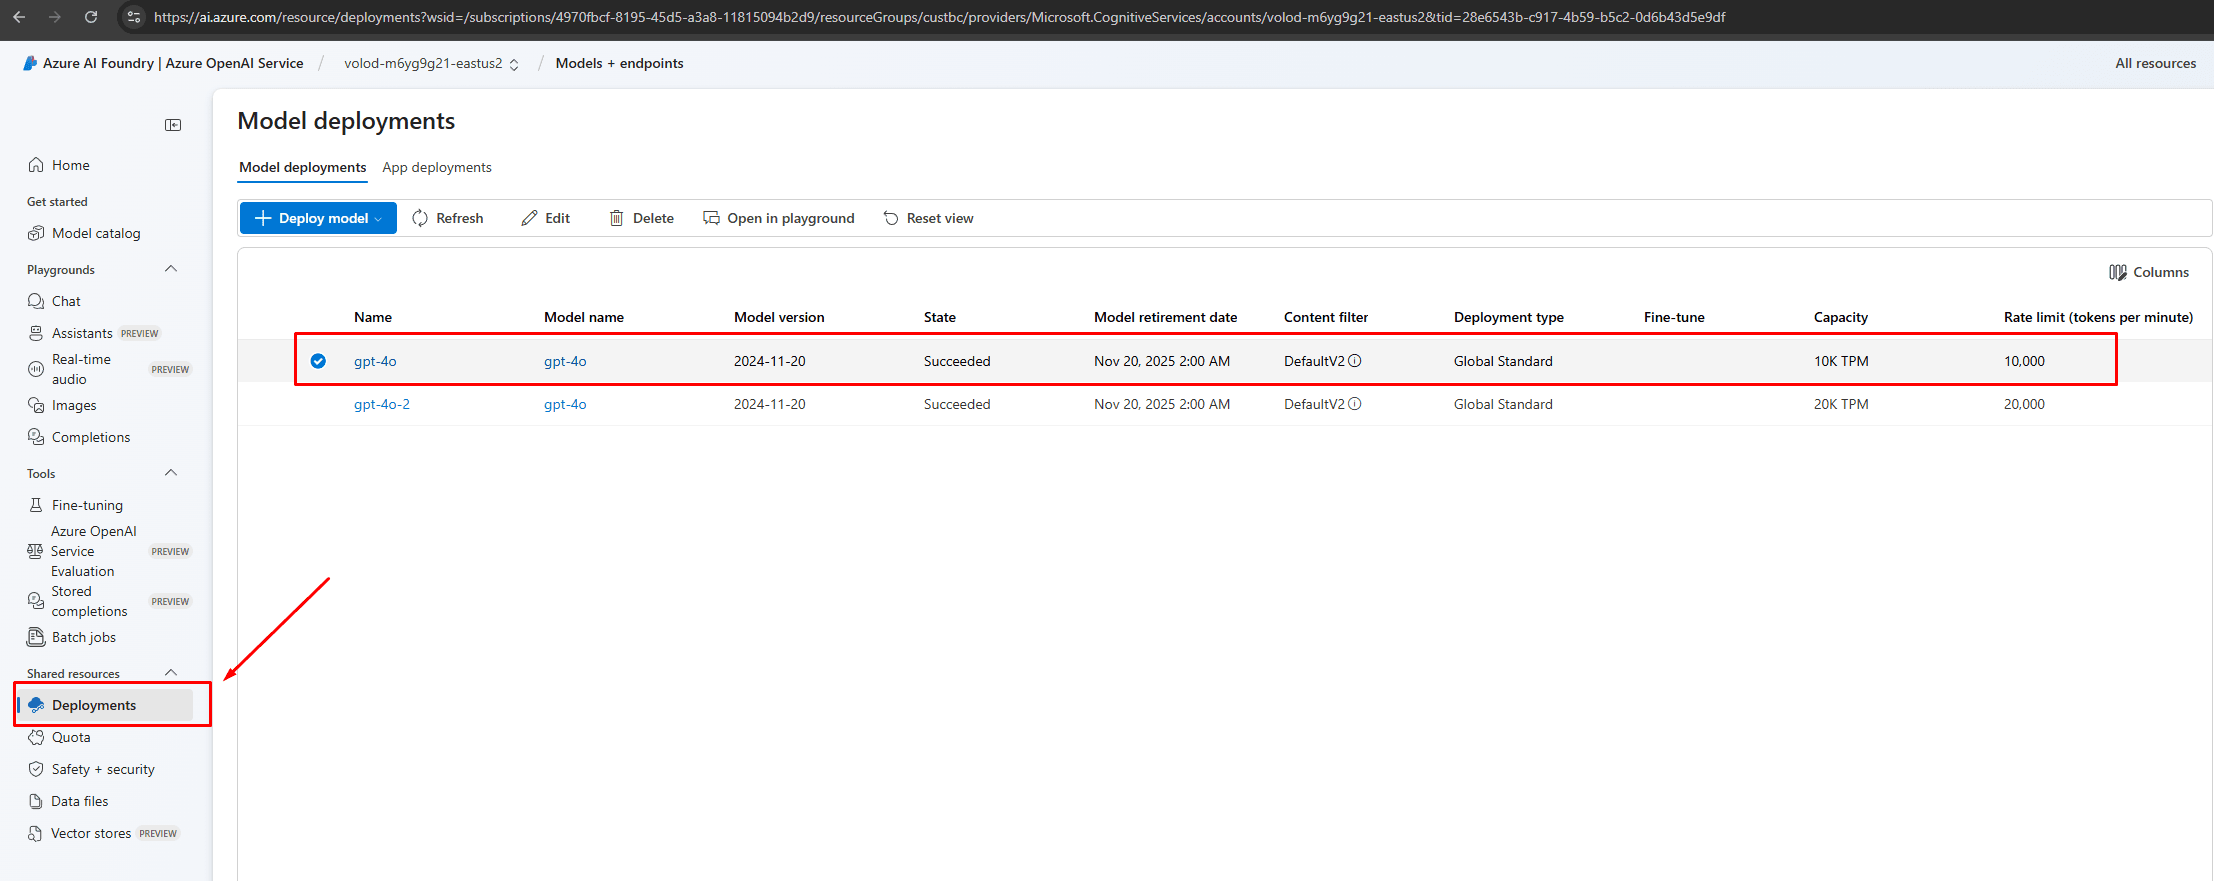Open the Assistants playground
This screenshot has width=2214, height=881.
coord(82,333)
